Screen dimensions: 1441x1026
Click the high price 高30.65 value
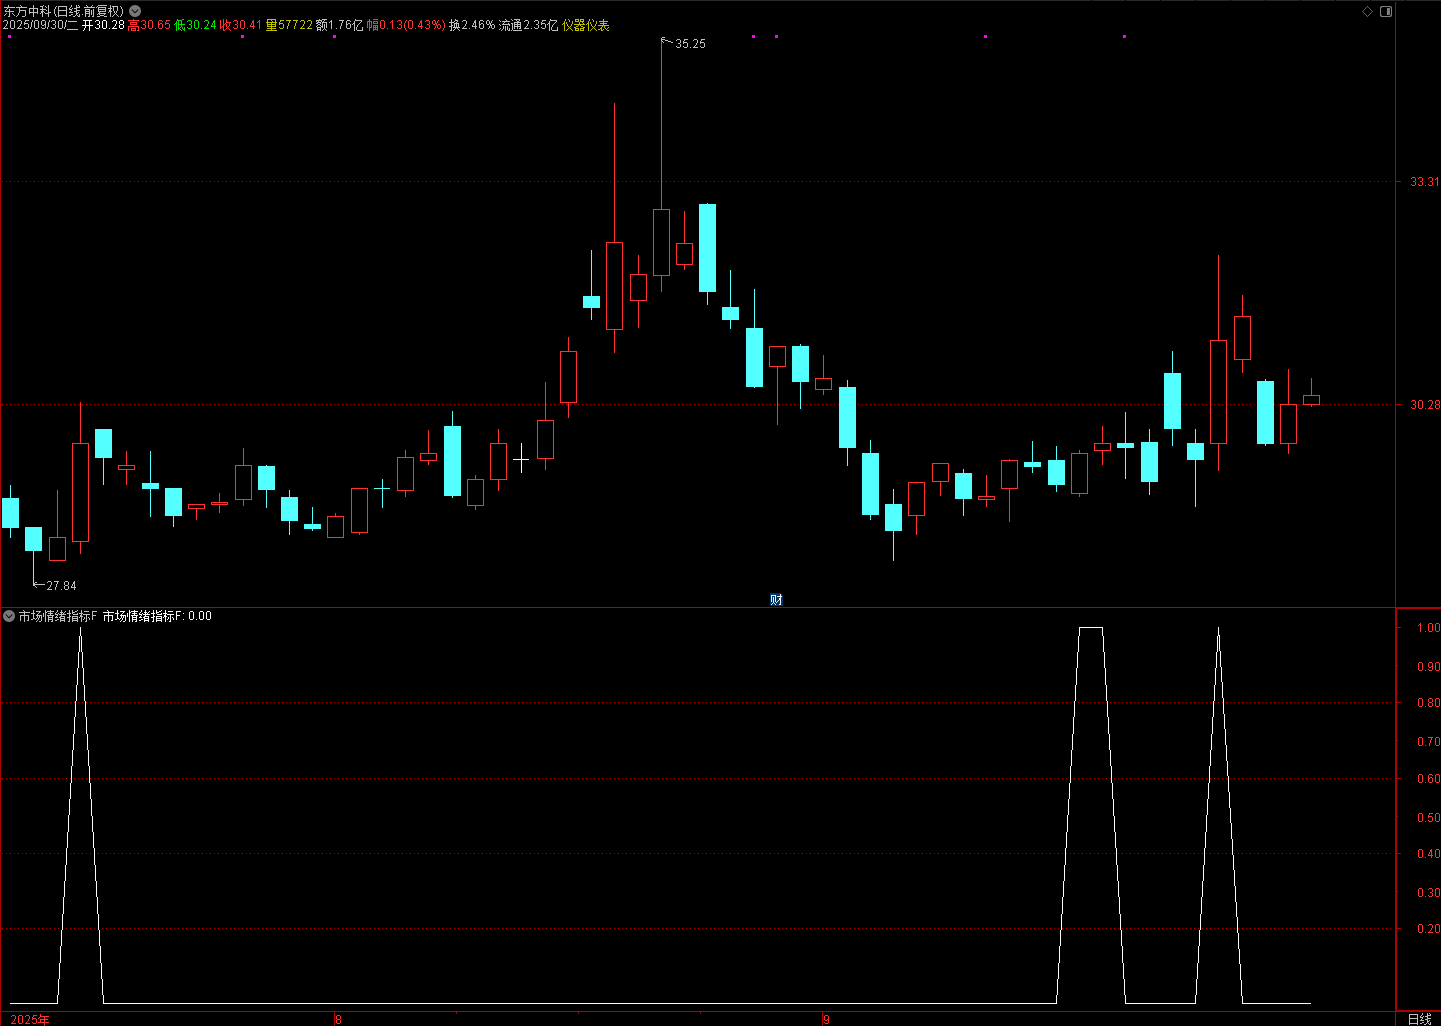point(149,25)
